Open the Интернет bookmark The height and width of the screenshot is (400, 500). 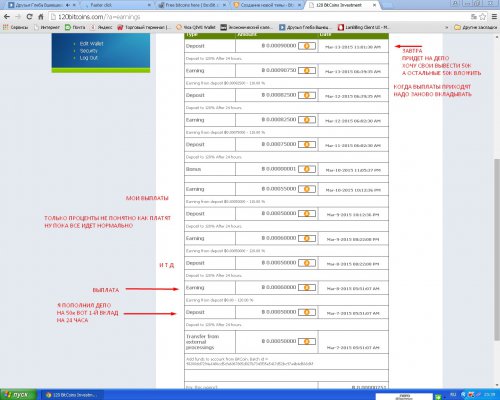(46, 27)
